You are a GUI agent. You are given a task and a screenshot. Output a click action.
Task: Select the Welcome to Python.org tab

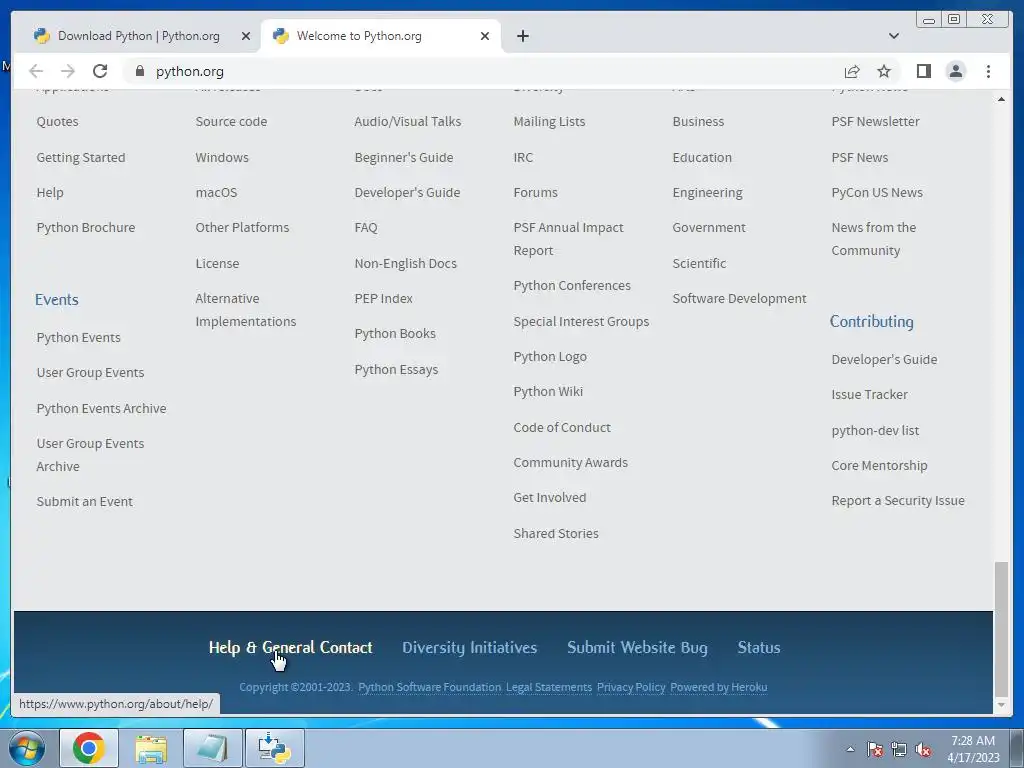tap(381, 36)
